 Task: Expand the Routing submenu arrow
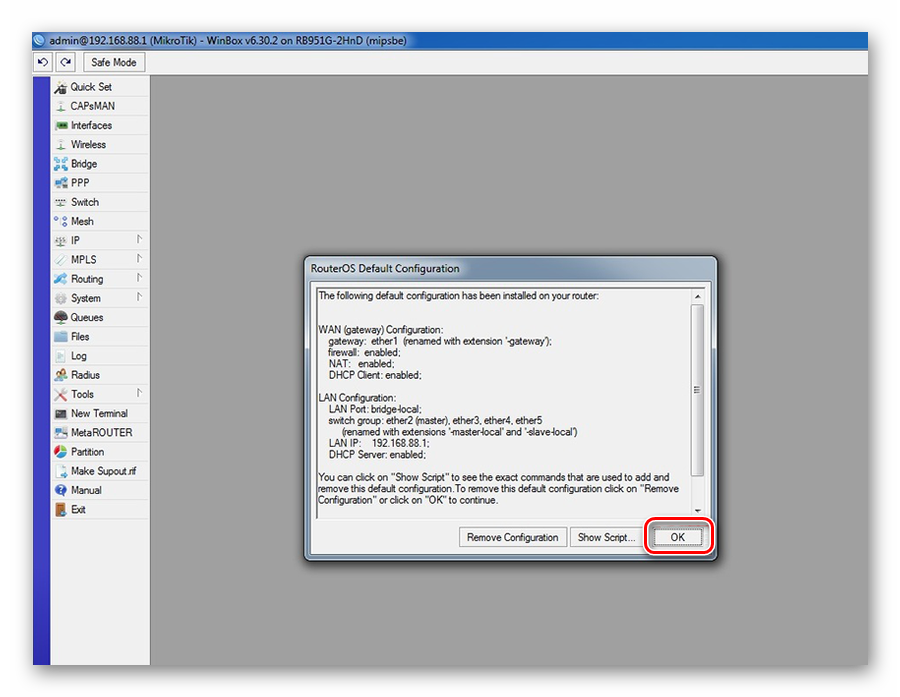pos(139,278)
